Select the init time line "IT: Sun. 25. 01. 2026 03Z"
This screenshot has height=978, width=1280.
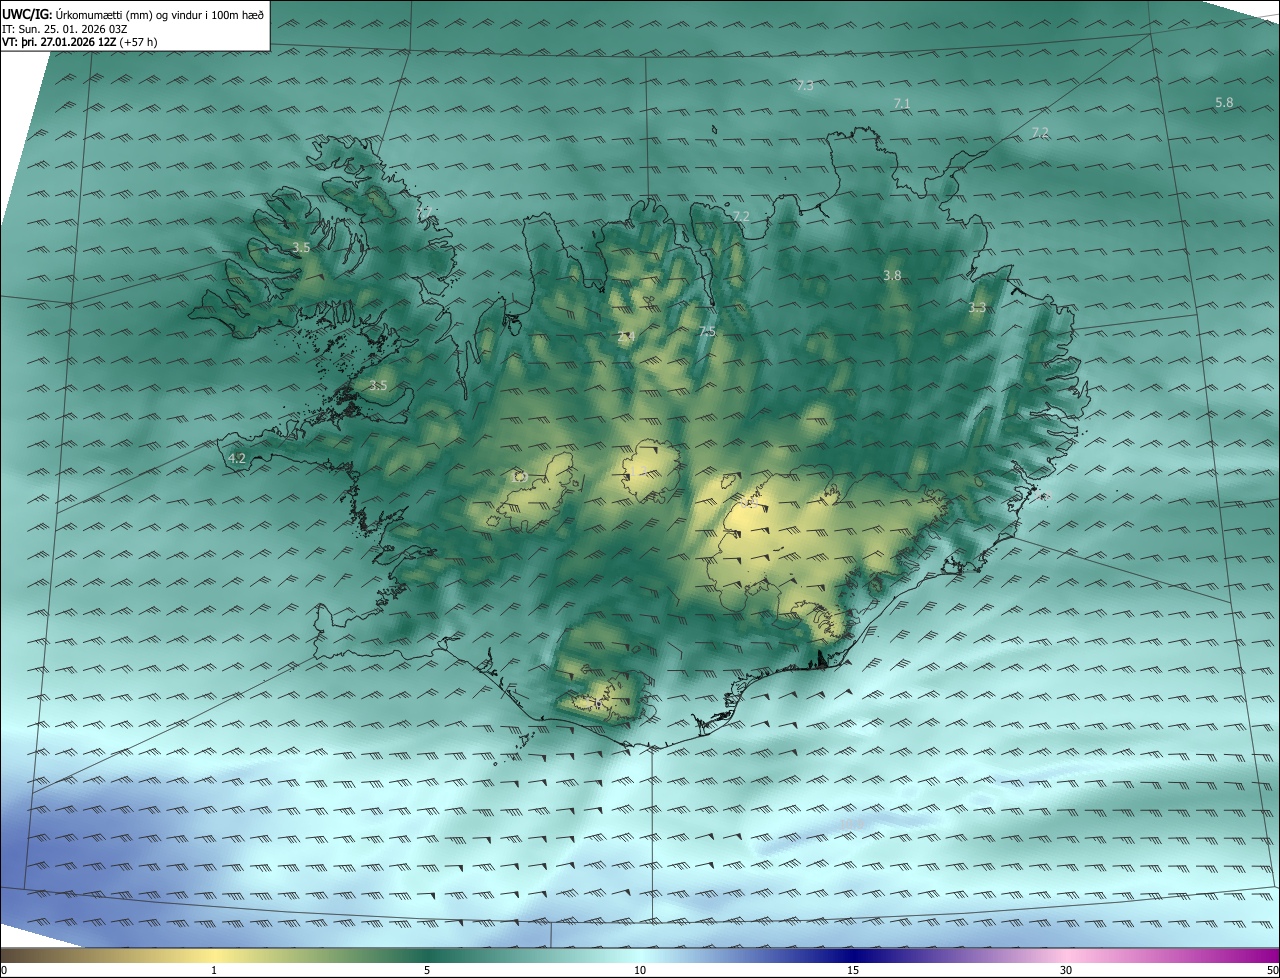pos(63,28)
